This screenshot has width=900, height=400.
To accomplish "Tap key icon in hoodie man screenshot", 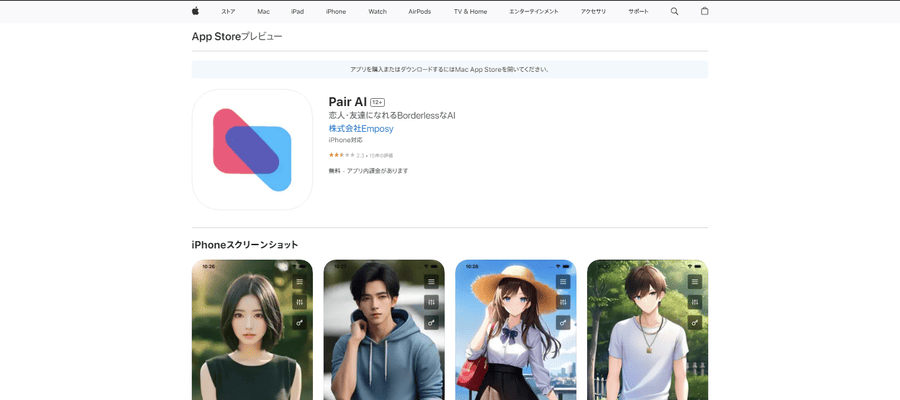I will pyautogui.click(x=432, y=323).
